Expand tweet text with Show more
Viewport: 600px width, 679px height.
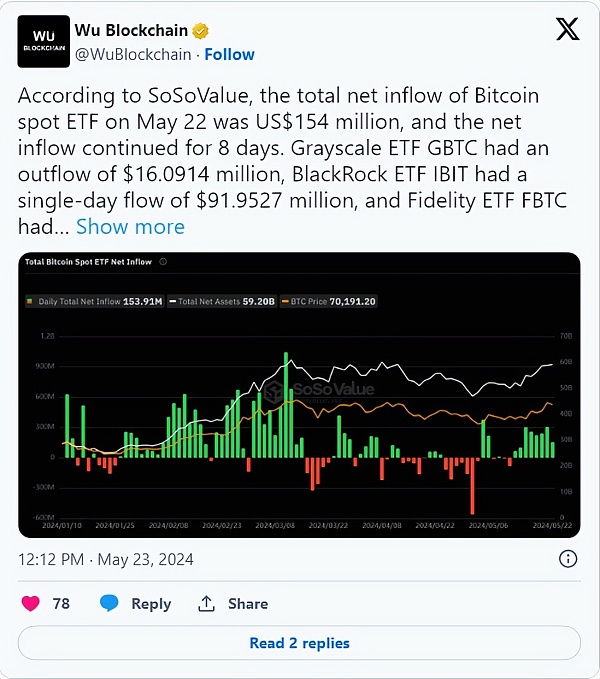click(x=130, y=227)
